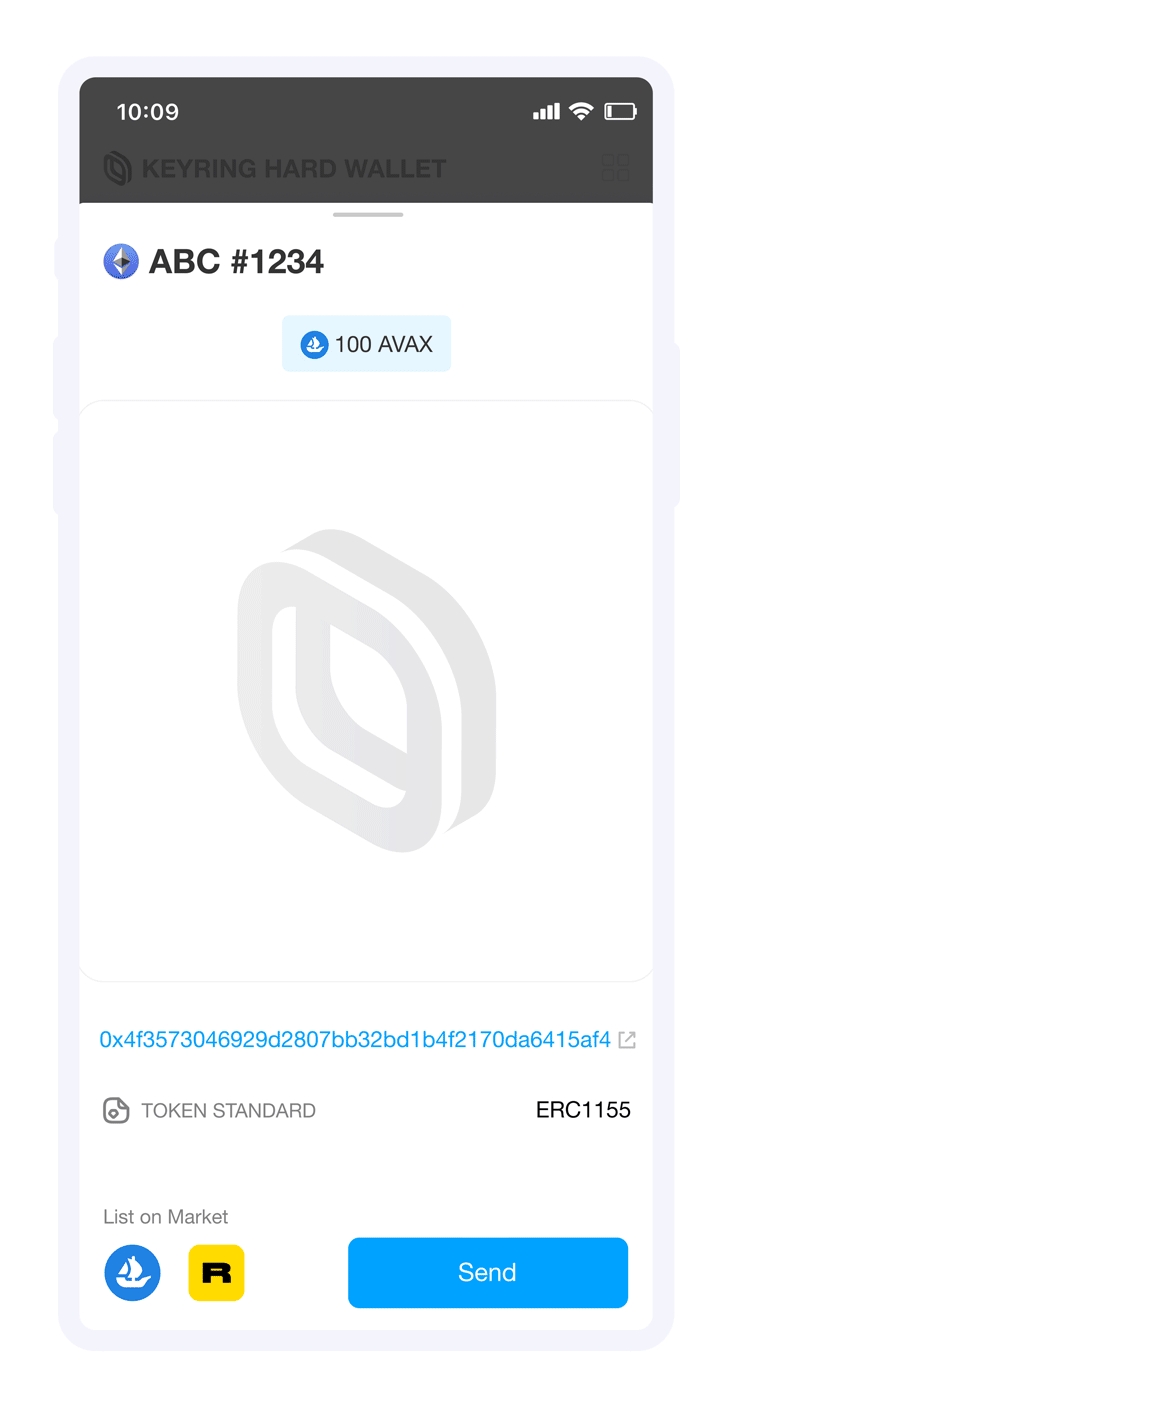Tap the TOKEN STANDARD label

click(228, 1110)
